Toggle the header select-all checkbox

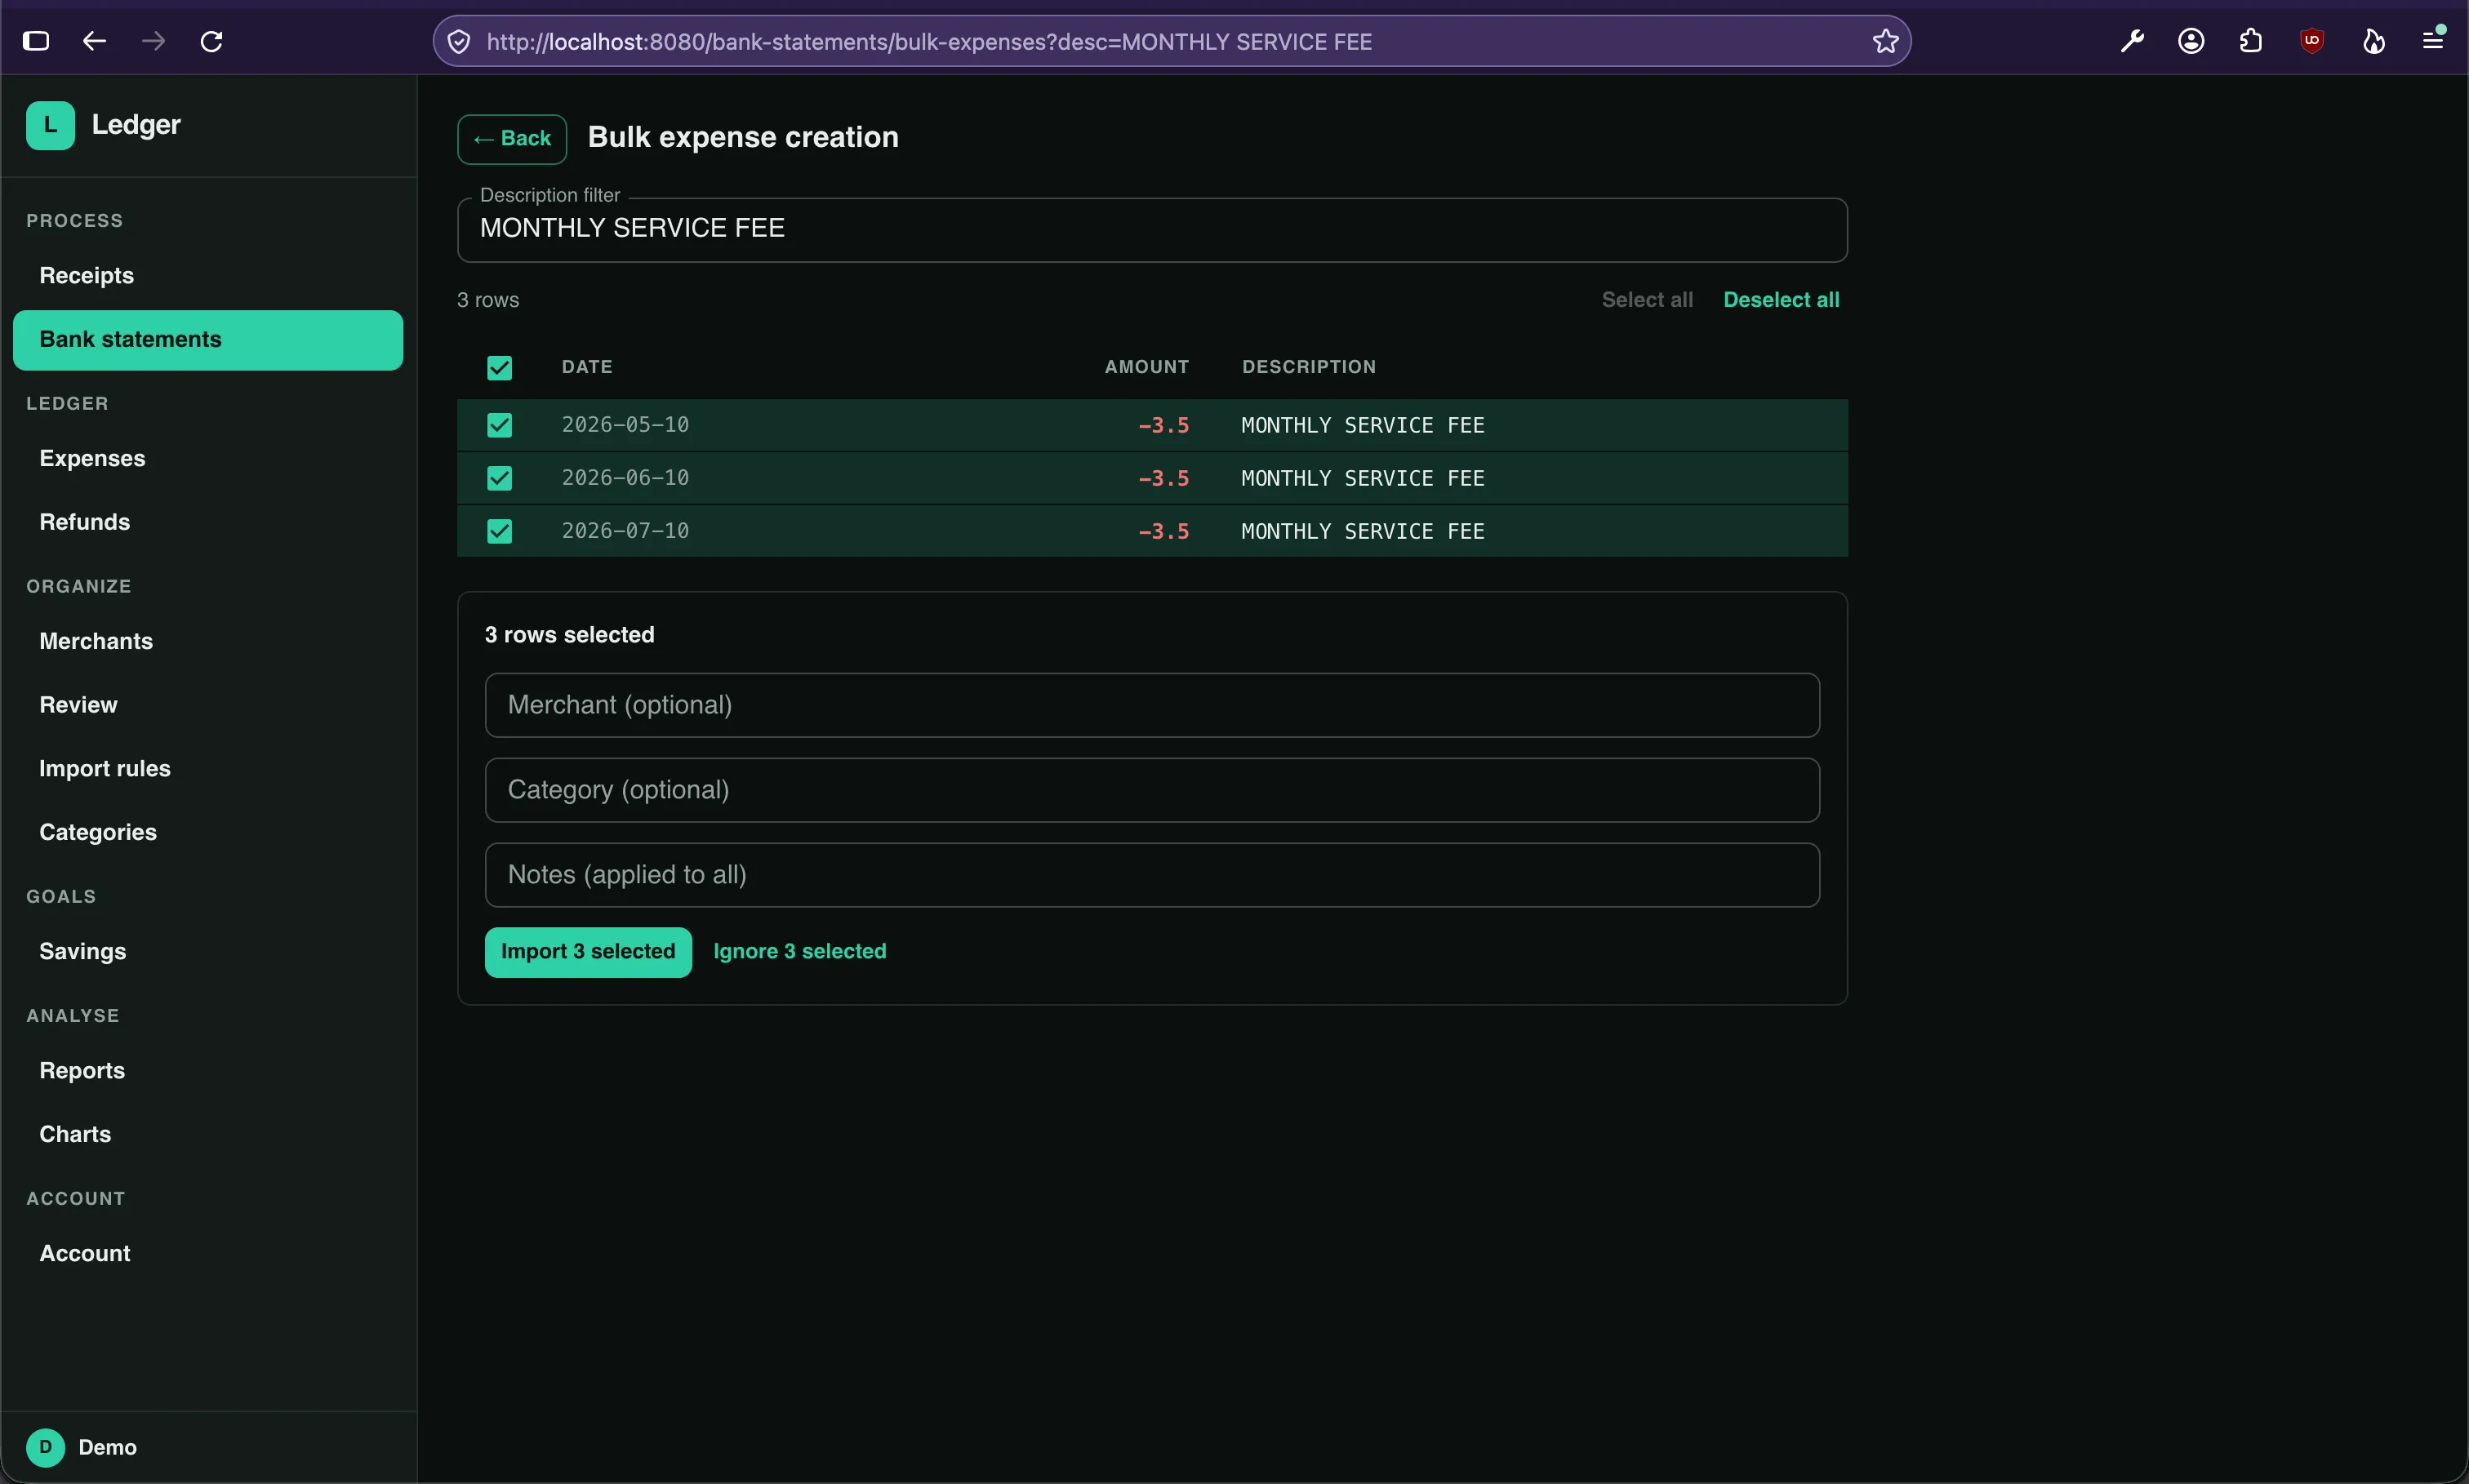pos(500,368)
